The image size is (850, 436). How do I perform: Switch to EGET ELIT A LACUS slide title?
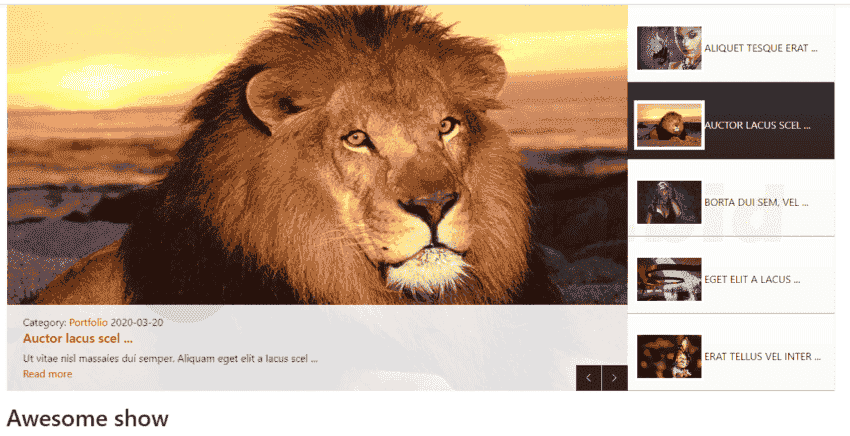[752, 279]
